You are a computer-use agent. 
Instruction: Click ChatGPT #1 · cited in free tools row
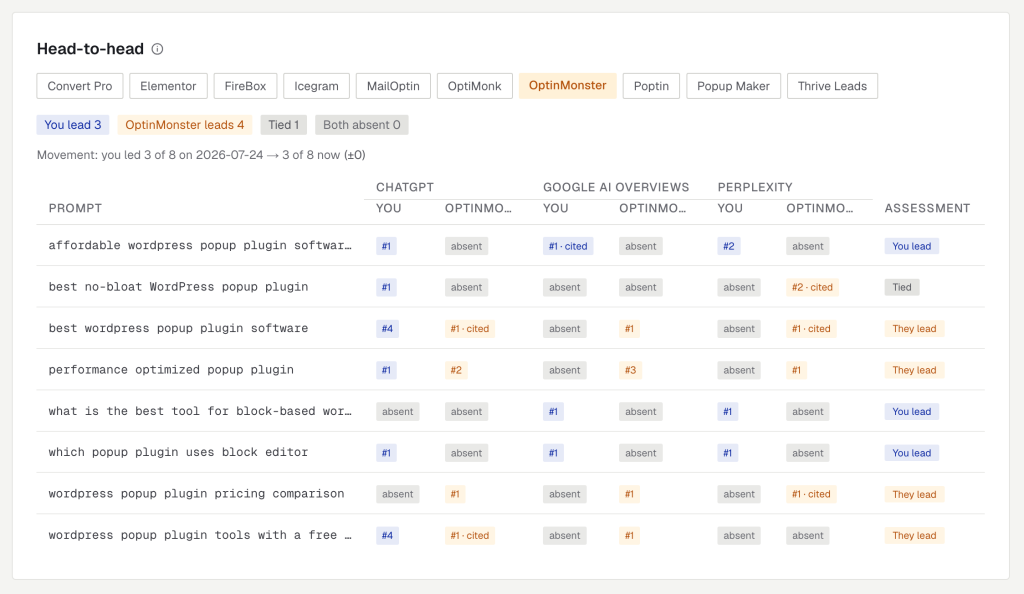(x=470, y=536)
